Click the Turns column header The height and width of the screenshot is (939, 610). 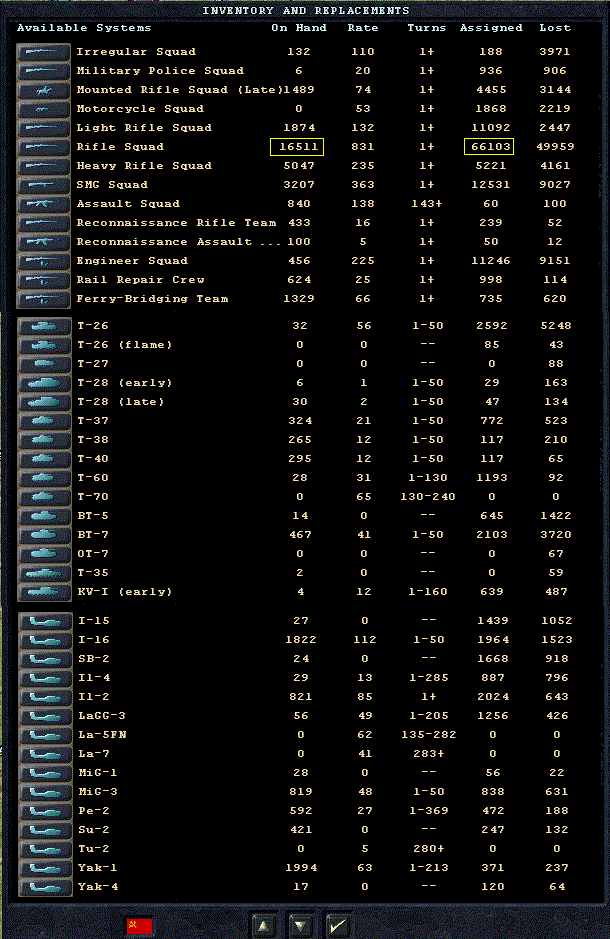[x=427, y=28]
